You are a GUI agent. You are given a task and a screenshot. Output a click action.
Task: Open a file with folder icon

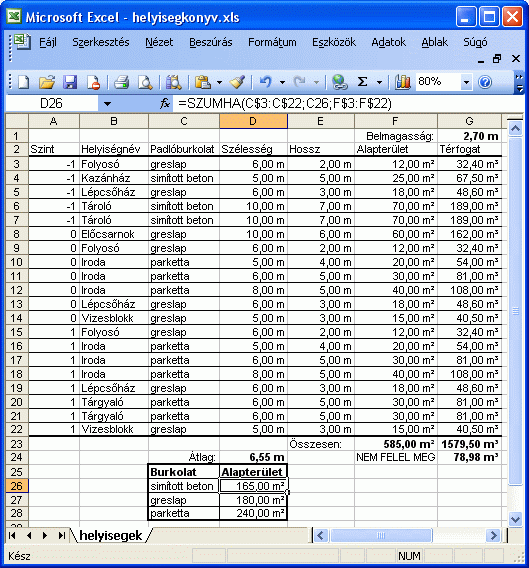click(x=47, y=82)
